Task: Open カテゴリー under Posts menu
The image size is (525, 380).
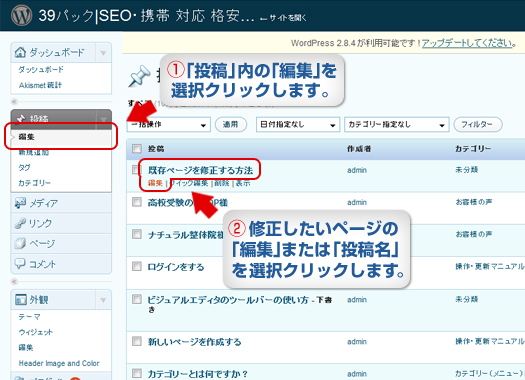Action: [x=34, y=183]
